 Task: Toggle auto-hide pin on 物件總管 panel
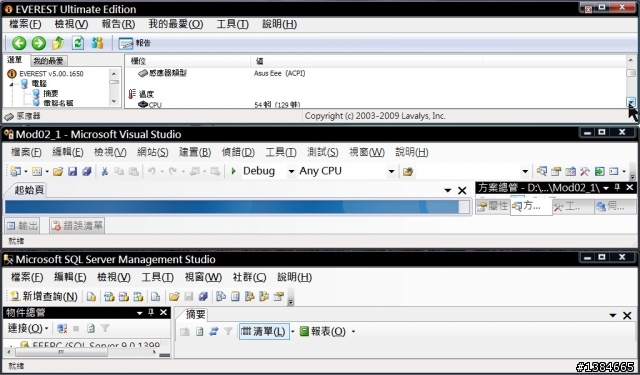pyautogui.click(x=151, y=313)
